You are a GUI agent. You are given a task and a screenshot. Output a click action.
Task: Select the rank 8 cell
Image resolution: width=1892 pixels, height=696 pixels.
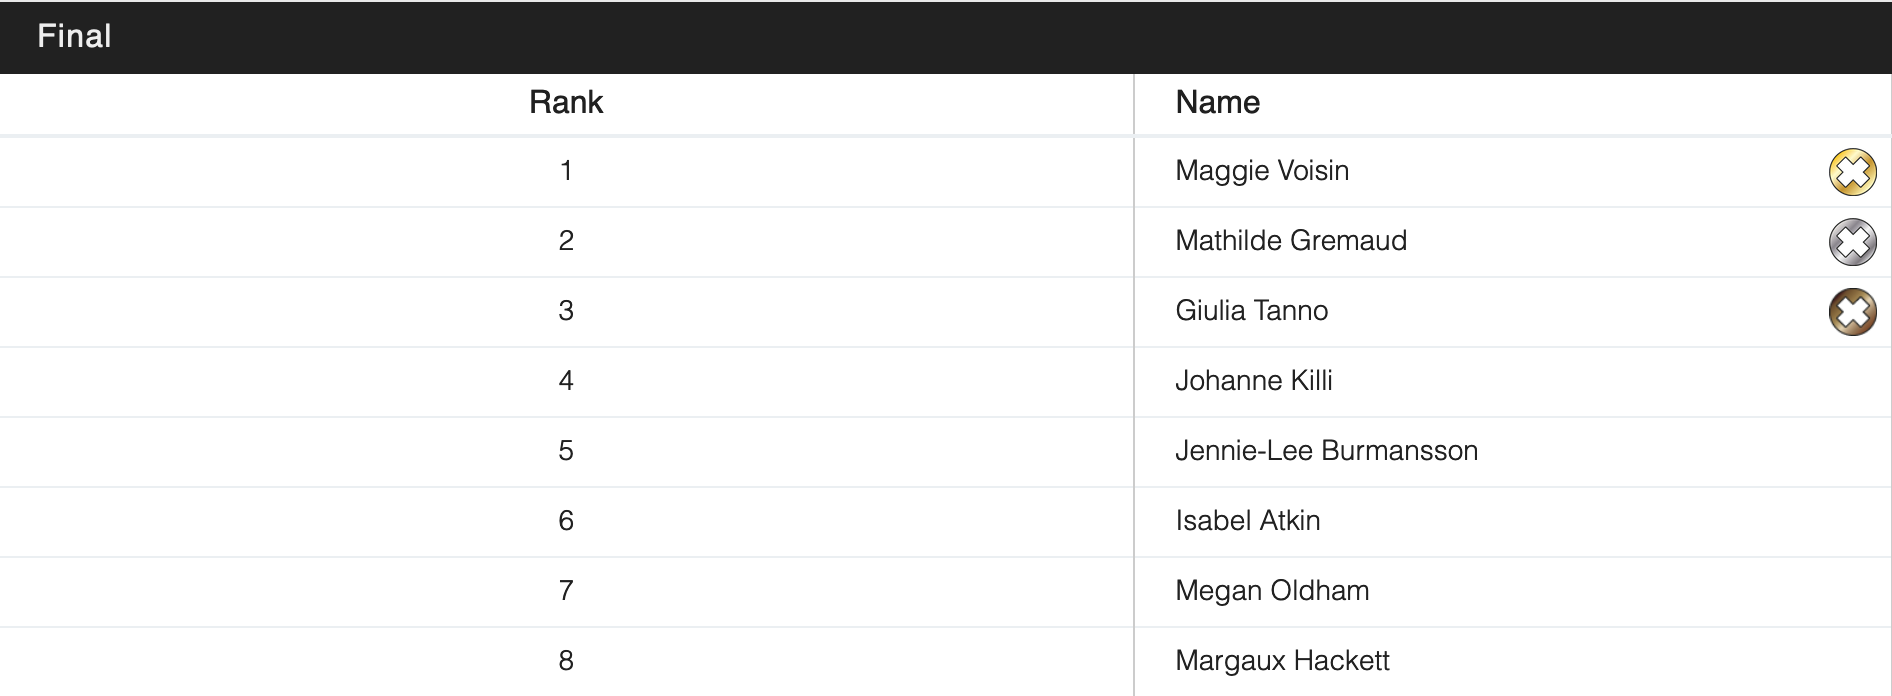click(x=566, y=661)
